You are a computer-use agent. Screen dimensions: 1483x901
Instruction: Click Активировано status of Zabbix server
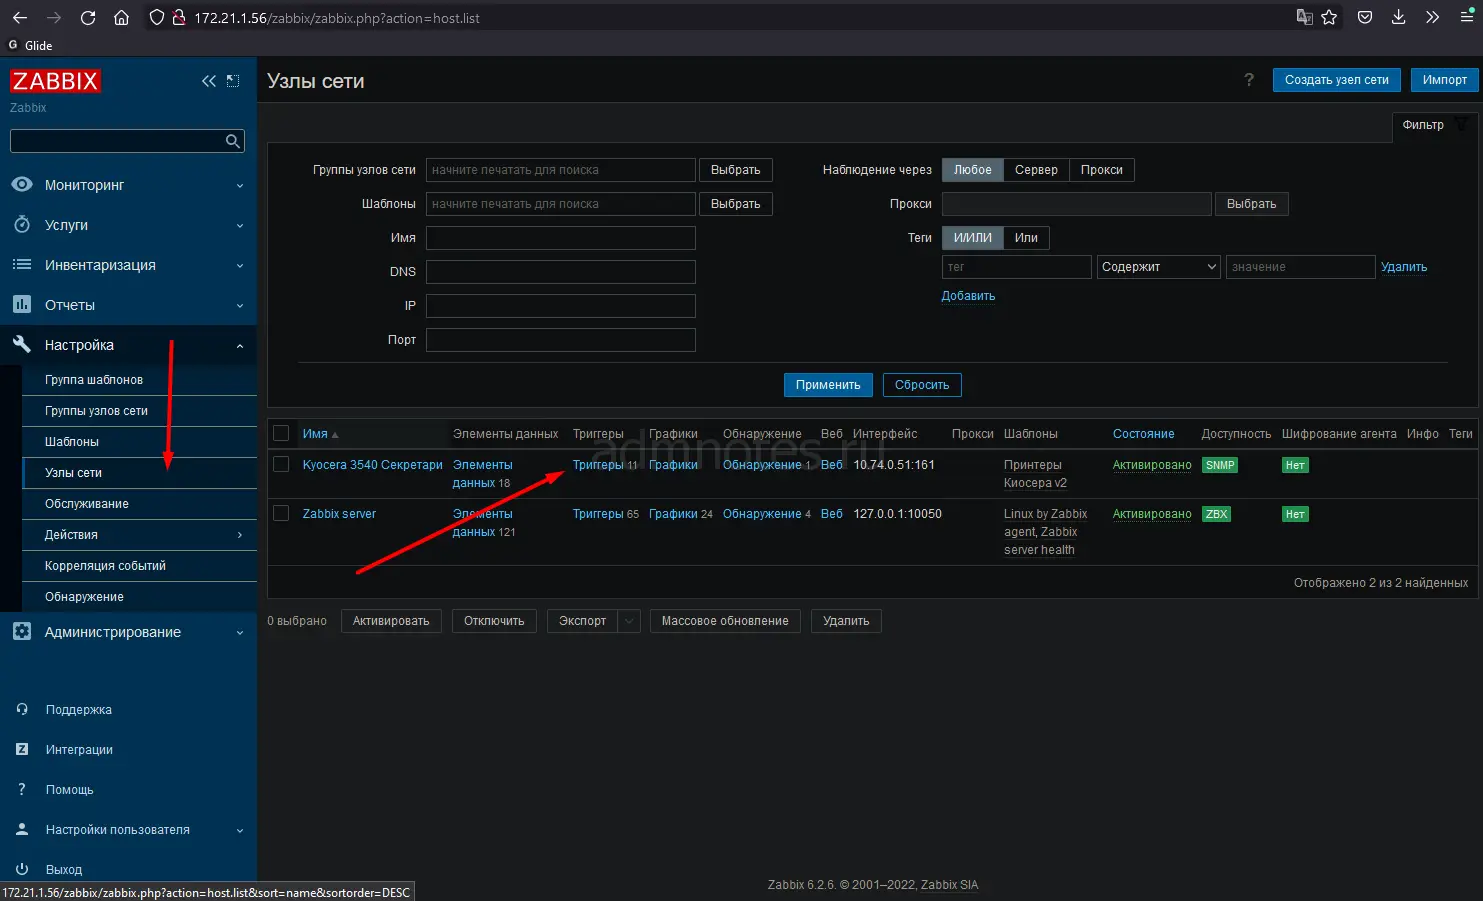coord(1152,514)
